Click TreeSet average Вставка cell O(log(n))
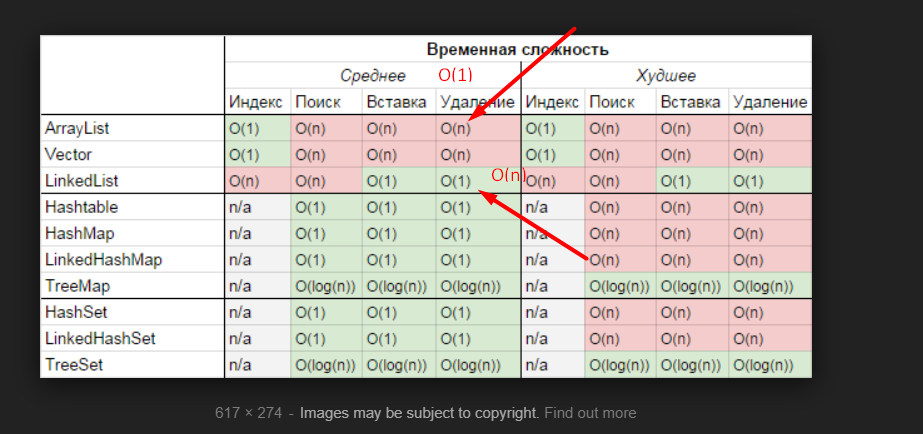 pos(399,365)
